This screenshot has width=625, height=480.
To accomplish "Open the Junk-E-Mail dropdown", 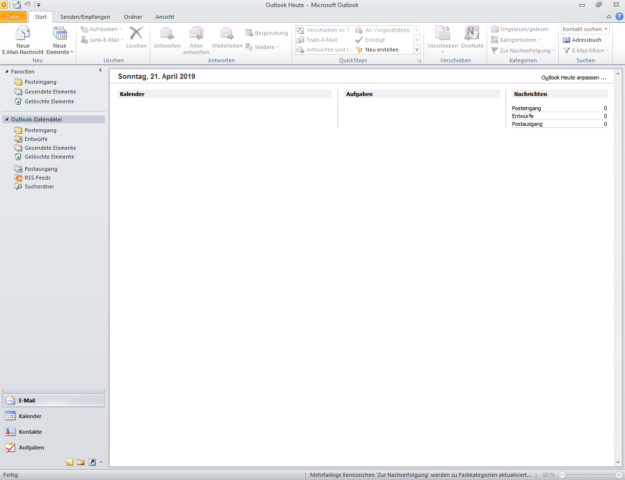I will (x=102, y=40).
